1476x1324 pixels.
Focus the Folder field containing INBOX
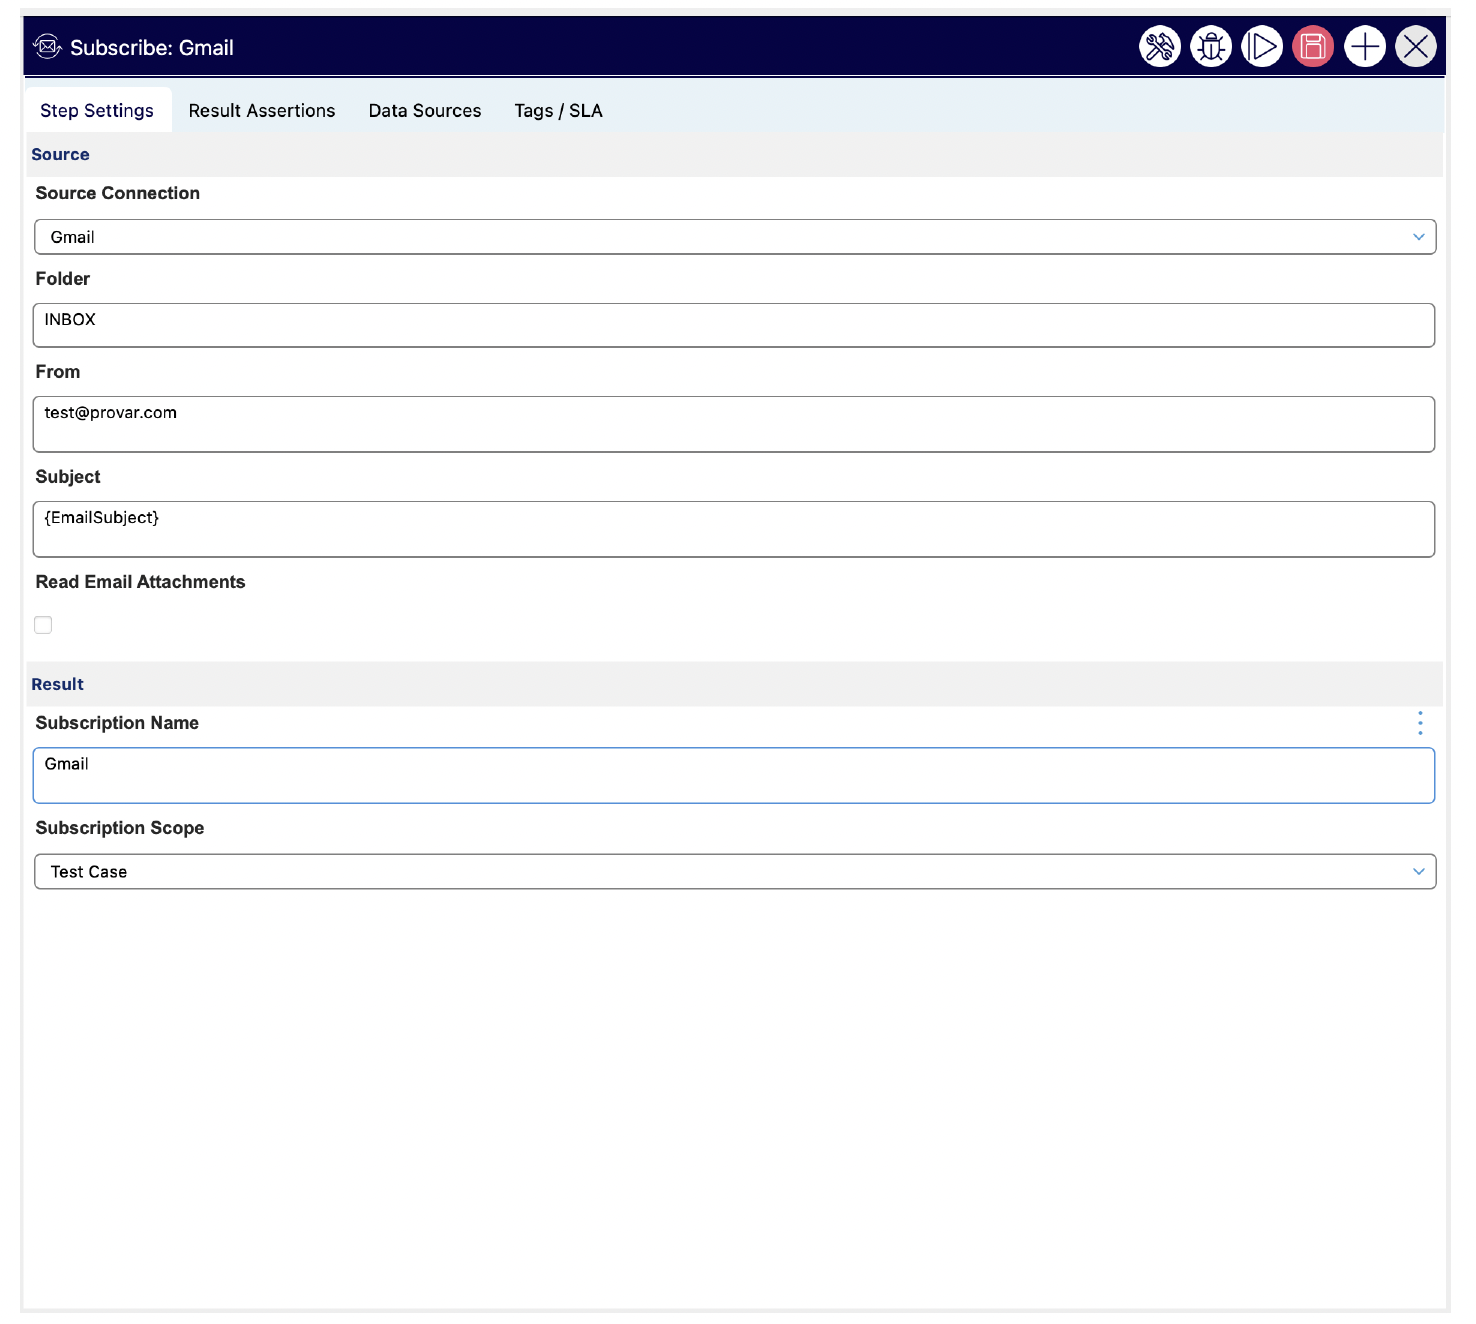tap(734, 325)
